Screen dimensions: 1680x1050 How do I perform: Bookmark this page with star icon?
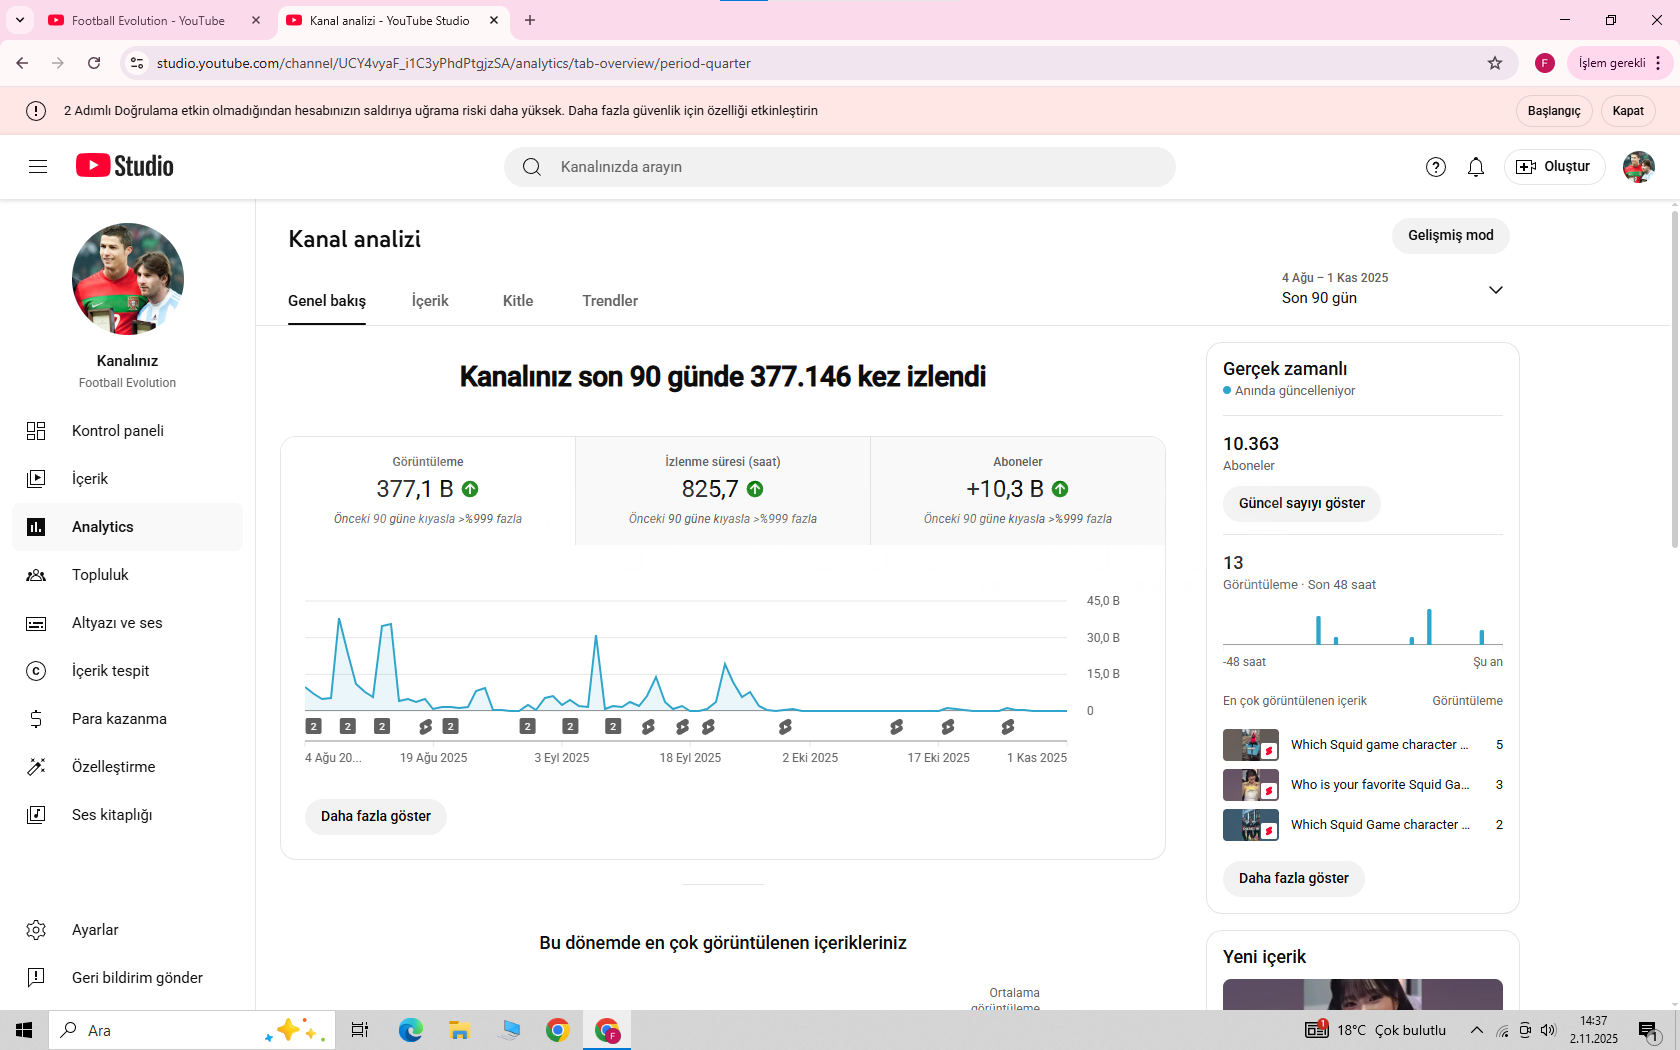1495,63
